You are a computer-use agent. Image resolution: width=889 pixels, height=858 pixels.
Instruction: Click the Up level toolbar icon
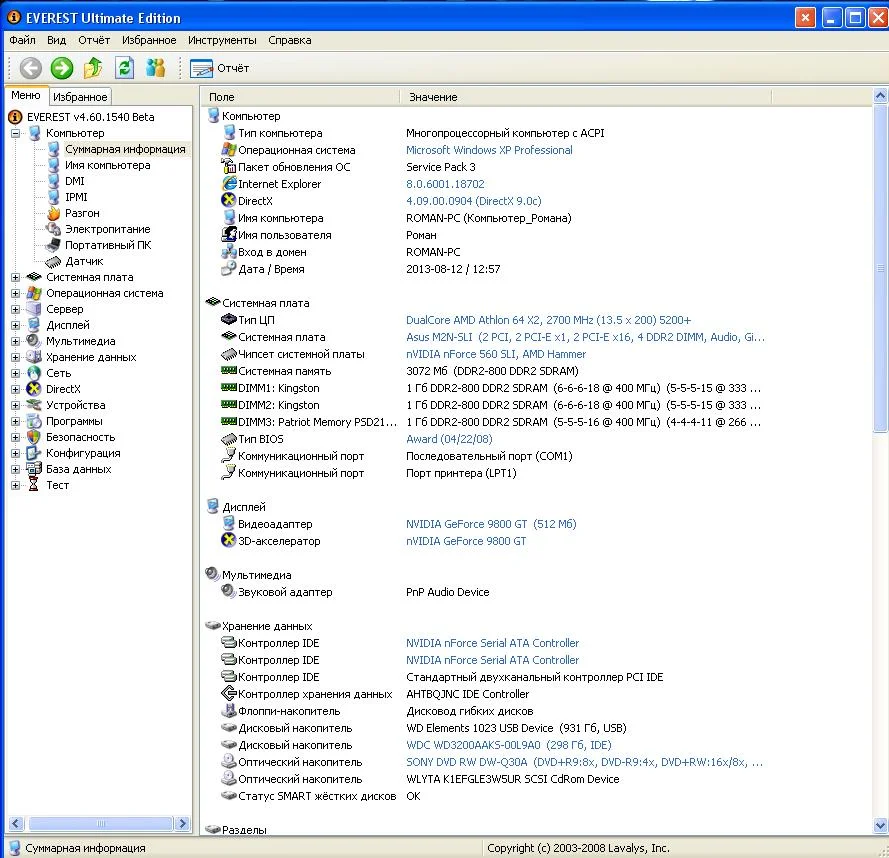pos(93,68)
